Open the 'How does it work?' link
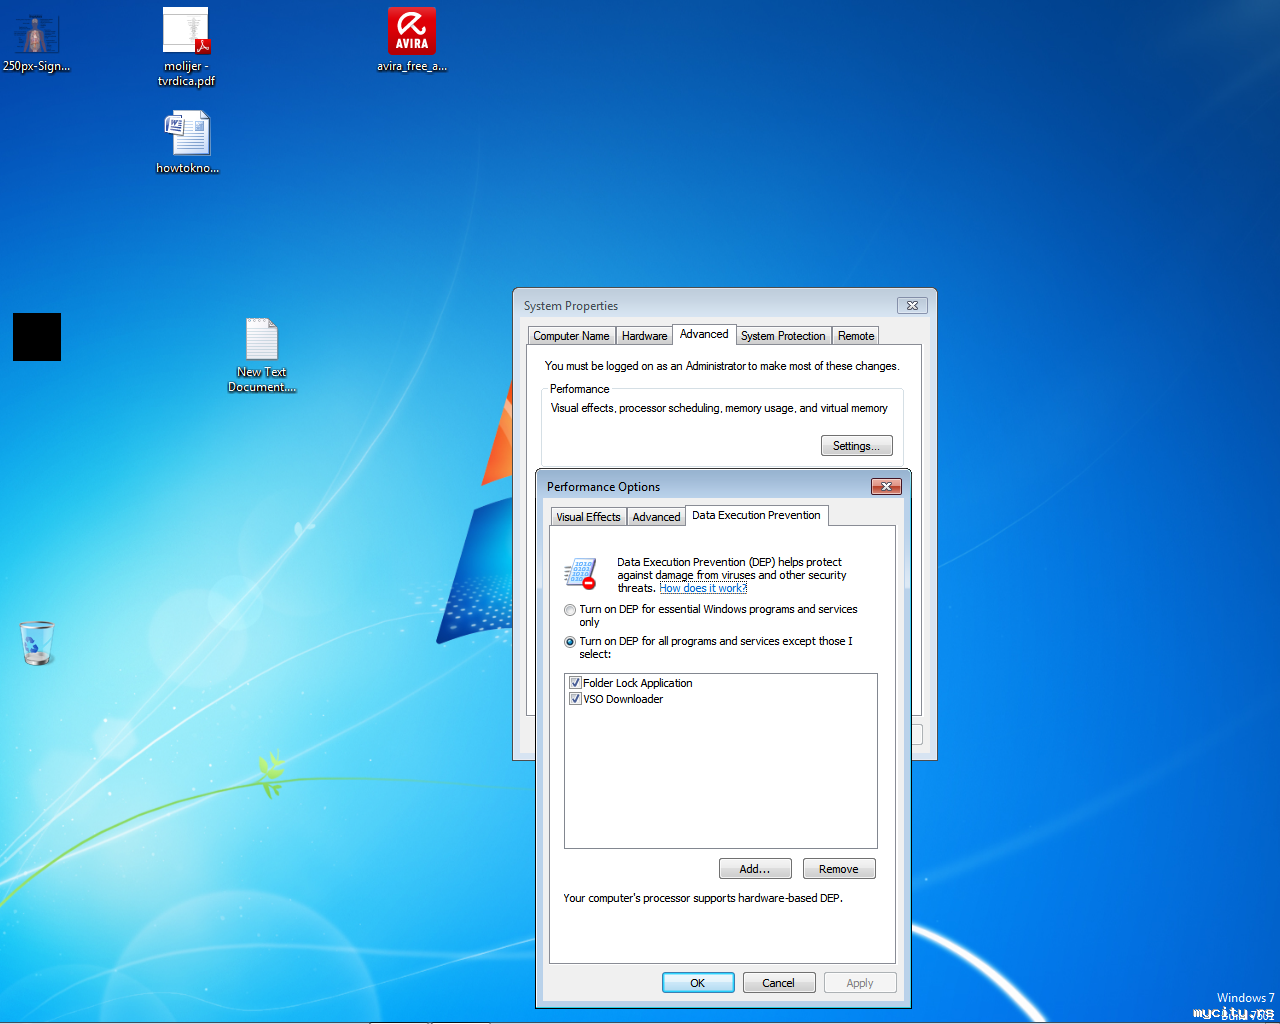This screenshot has width=1280, height=1024. 703,588
